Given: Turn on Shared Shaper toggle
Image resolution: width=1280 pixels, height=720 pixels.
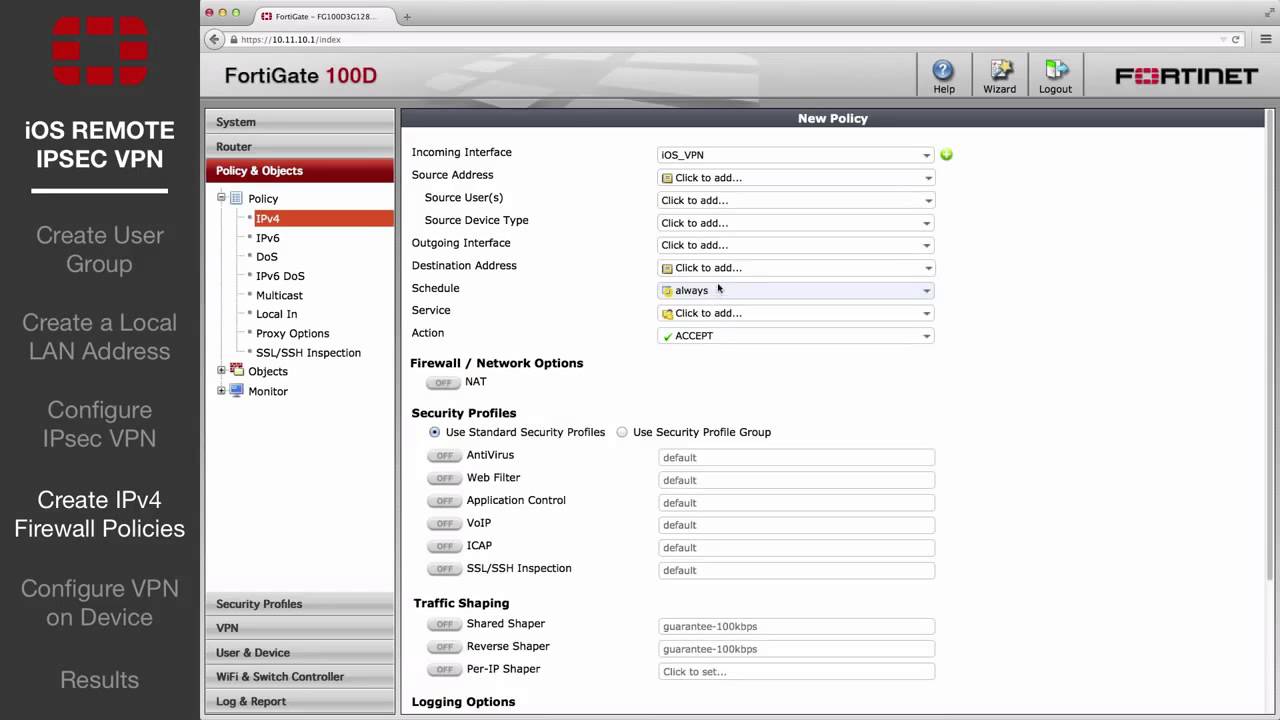Looking at the screenshot, I should tap(444, 624).
